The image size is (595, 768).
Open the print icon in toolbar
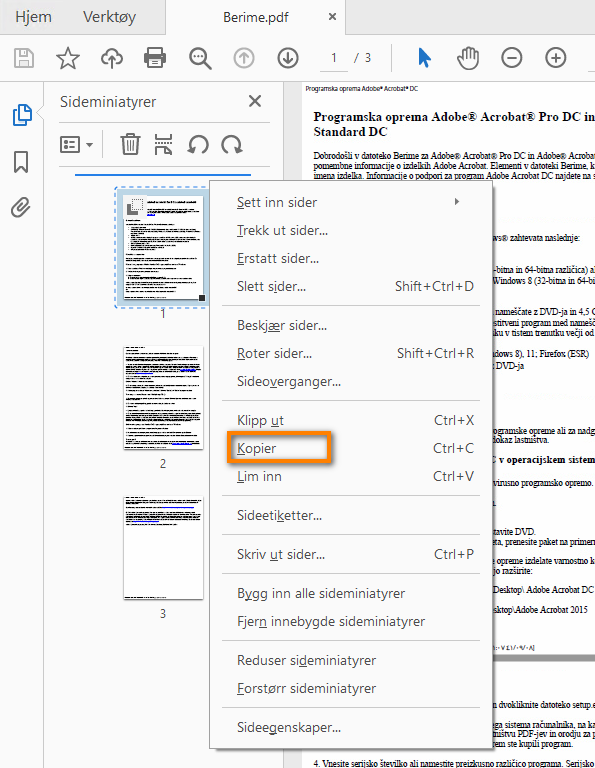[x=155, y=58]
